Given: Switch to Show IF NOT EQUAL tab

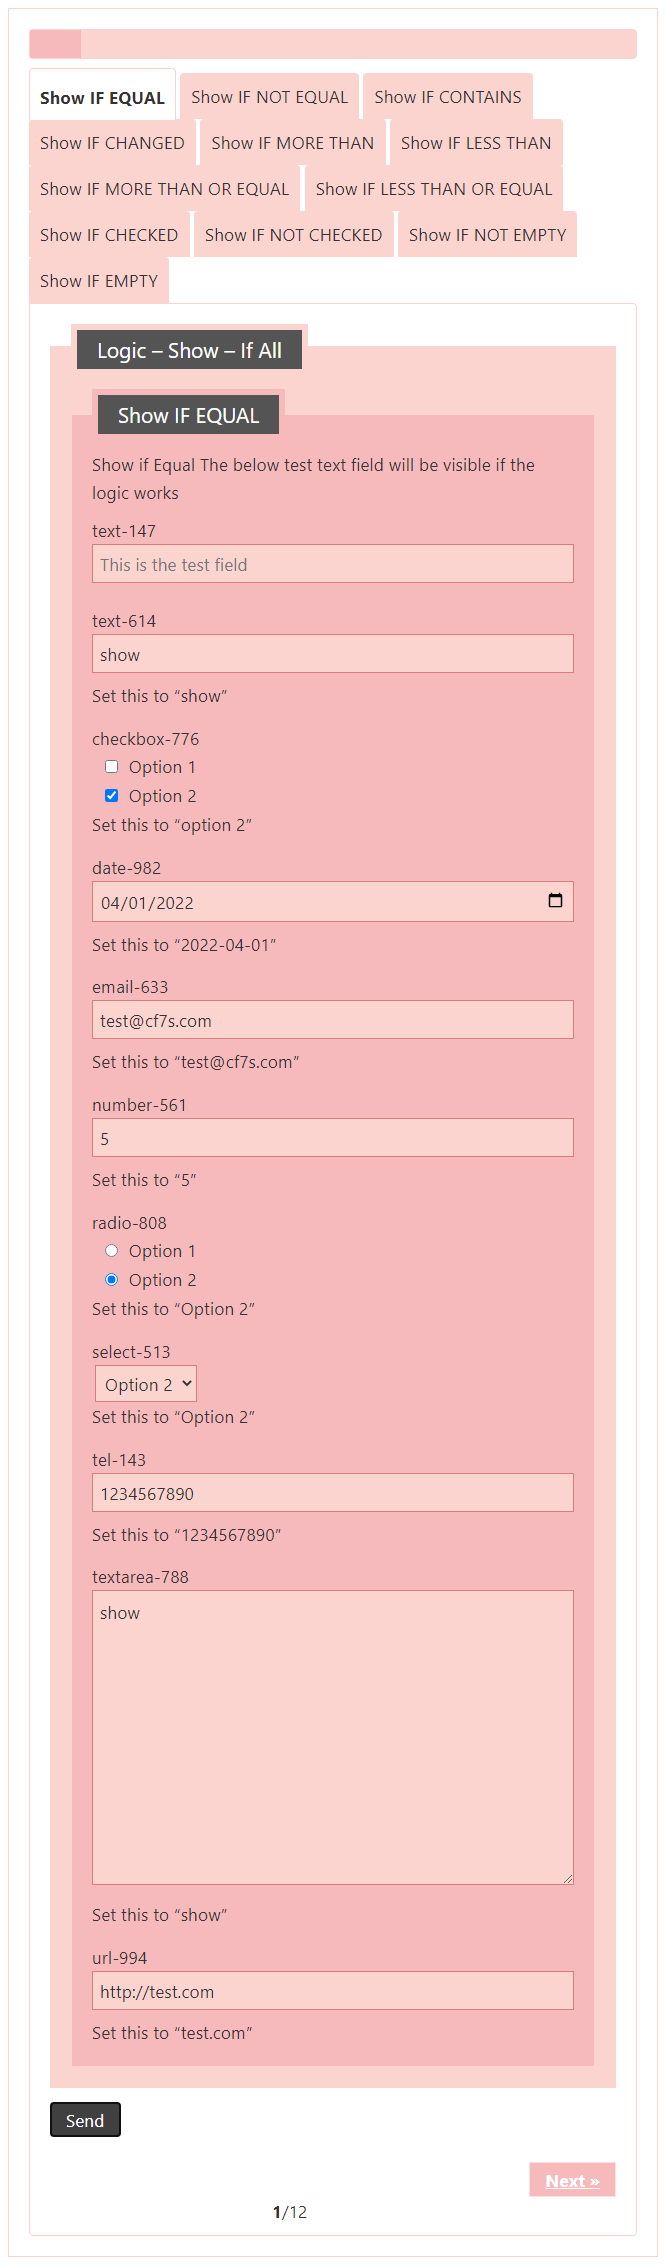Looking at the screenshot, I should pyautogui.click(x=269, y=97).
